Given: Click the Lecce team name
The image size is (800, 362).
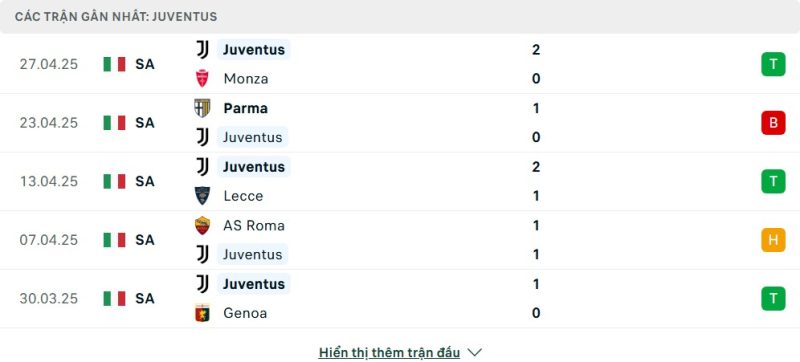Looking at the screenshot, I should coord(243,196).
